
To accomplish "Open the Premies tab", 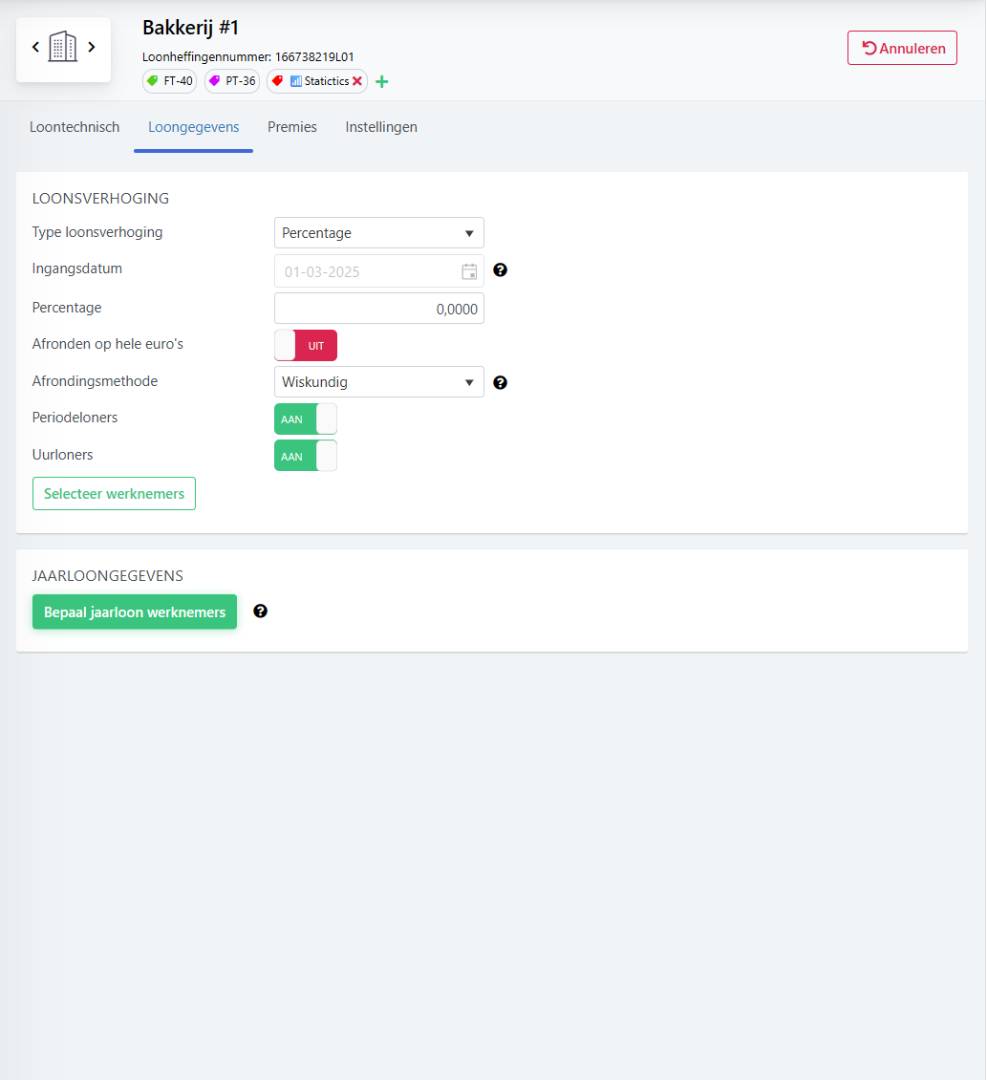I will click(x=292, y=127).
